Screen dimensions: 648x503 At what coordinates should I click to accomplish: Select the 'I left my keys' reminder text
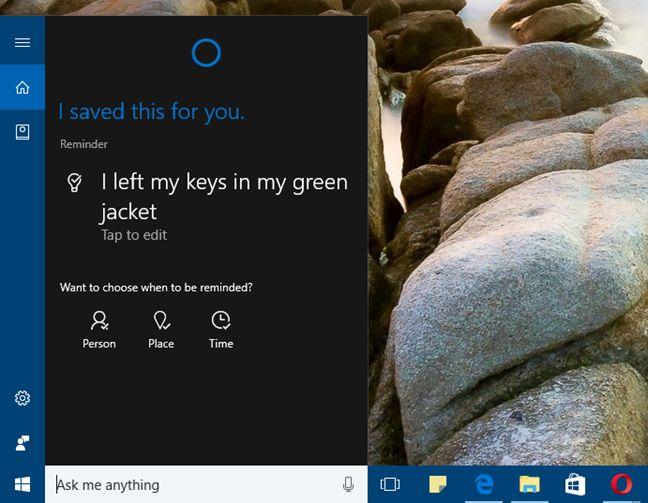pos(223,196)
